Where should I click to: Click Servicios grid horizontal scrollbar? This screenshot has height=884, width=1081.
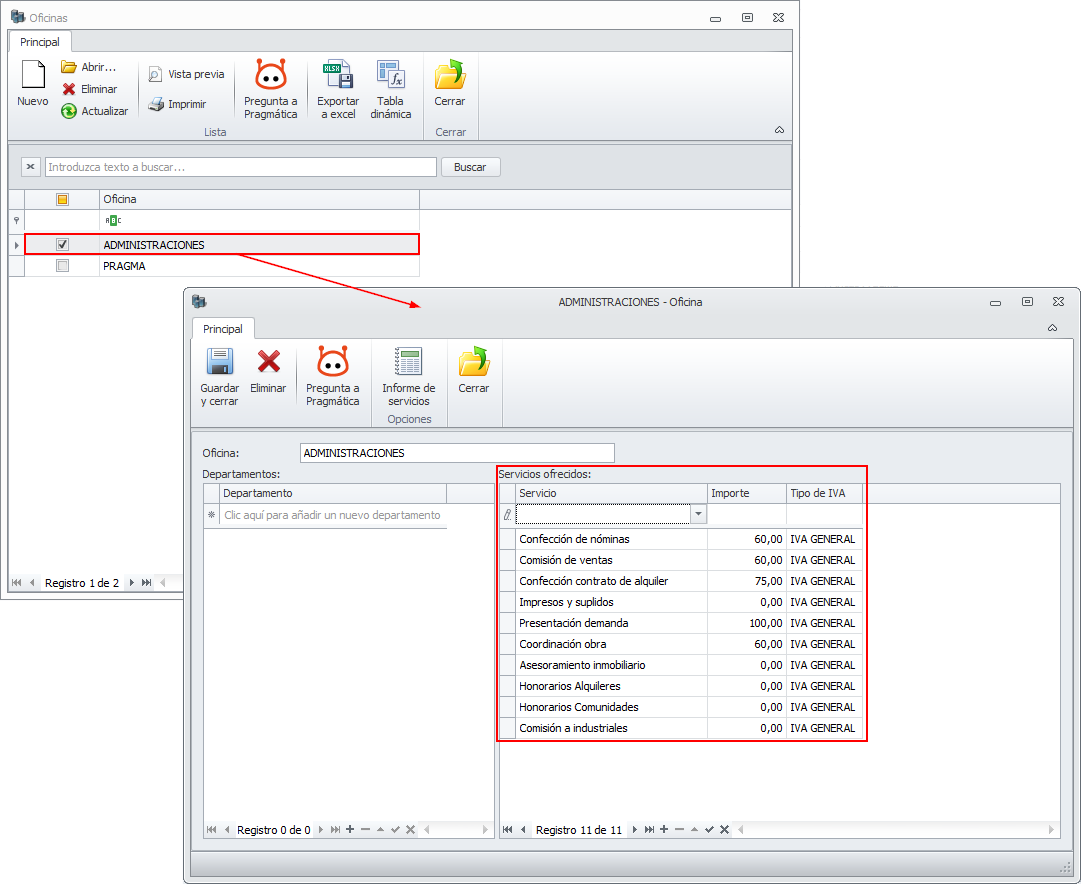pyautogui.click(x=896, y=830)
